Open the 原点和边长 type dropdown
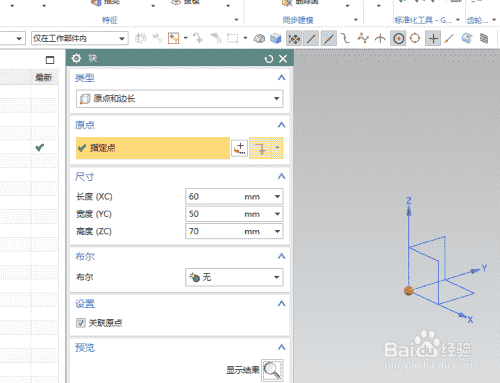Screen dimensions: 500x383 [180, 99]
